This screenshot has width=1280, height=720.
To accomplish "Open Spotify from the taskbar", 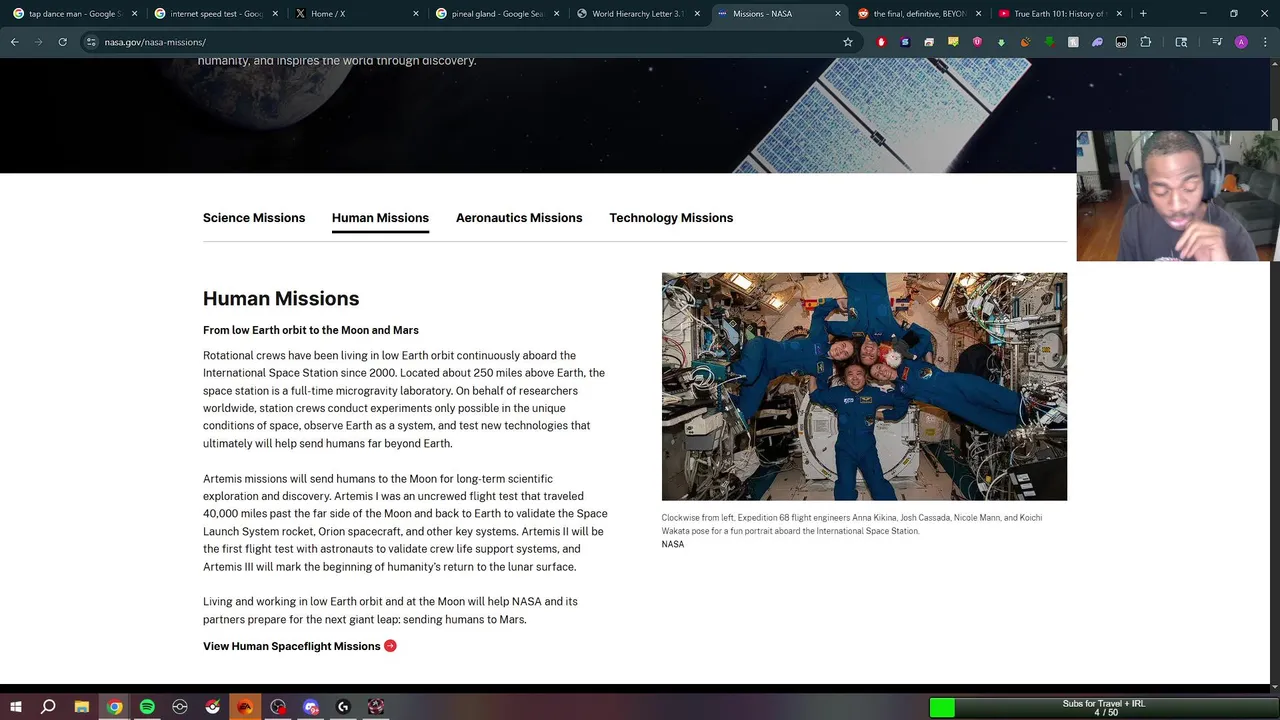I will [x=147, y=707].
